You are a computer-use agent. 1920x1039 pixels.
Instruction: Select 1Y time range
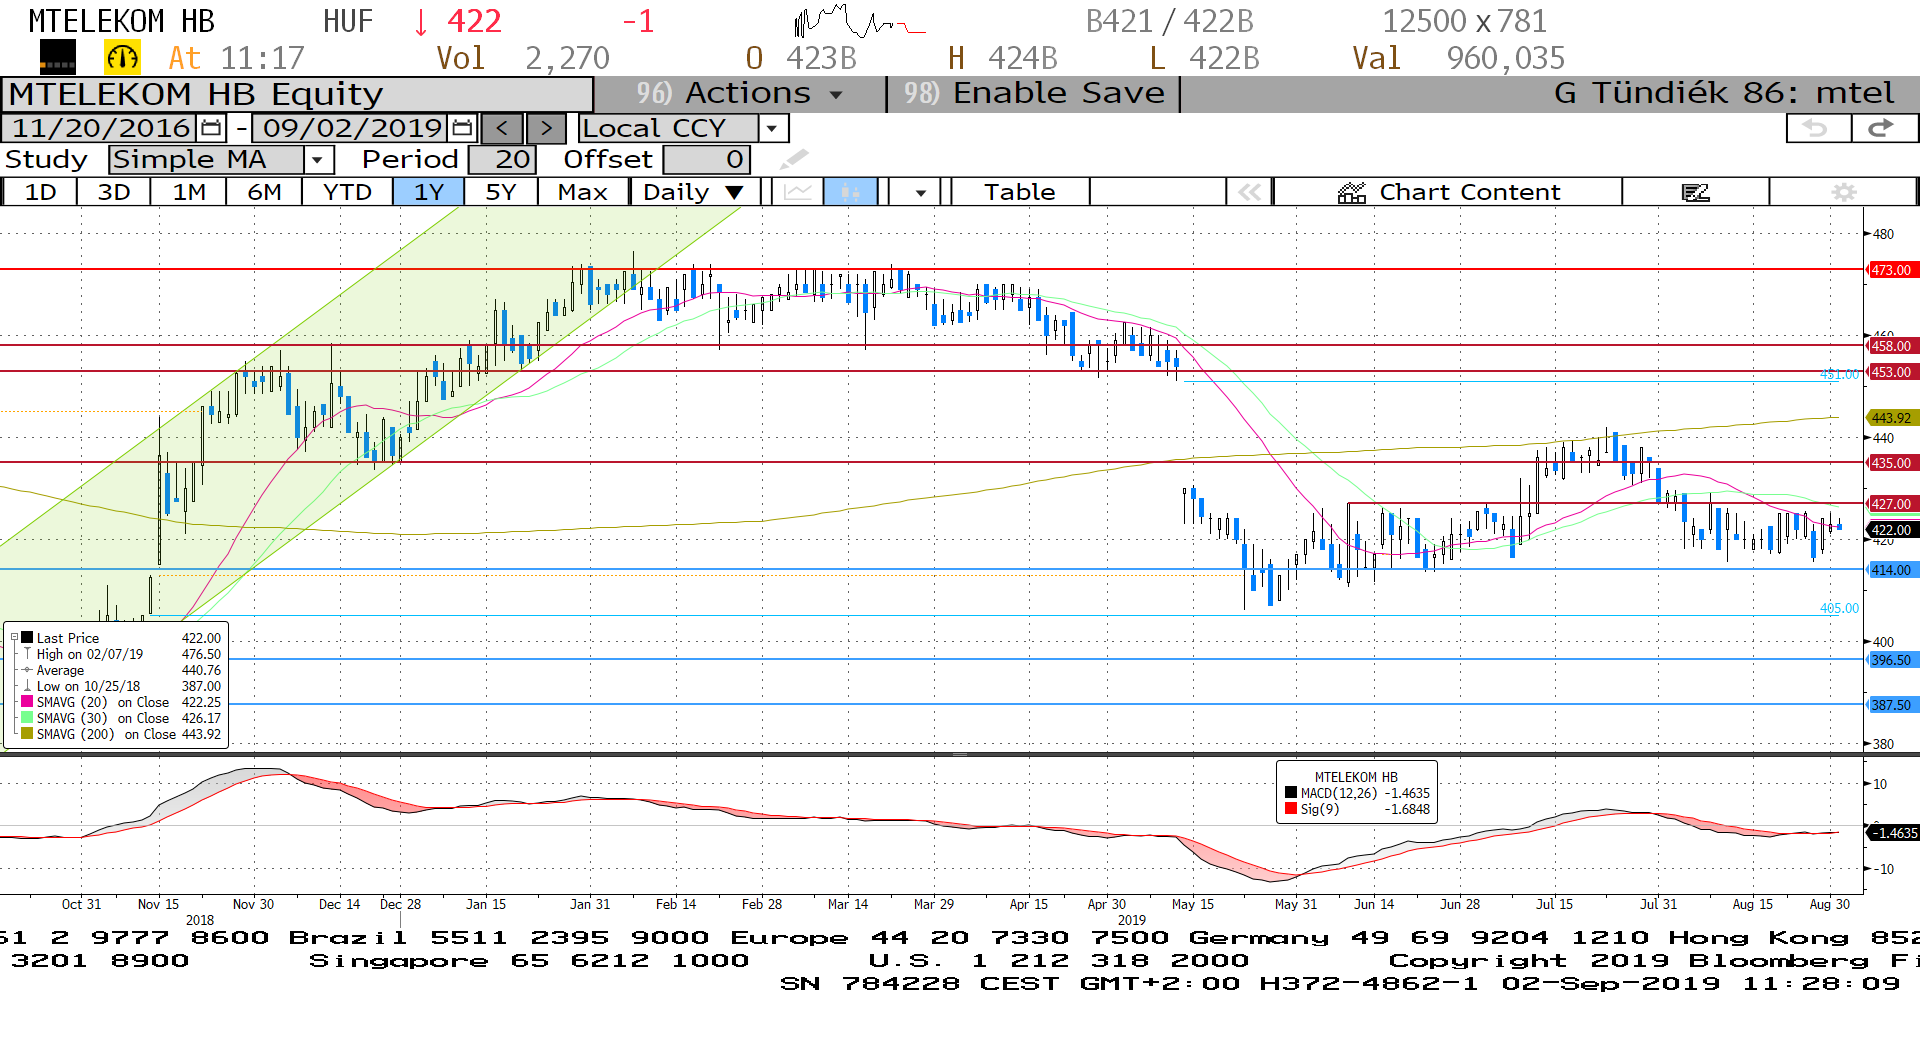point(428,192)
